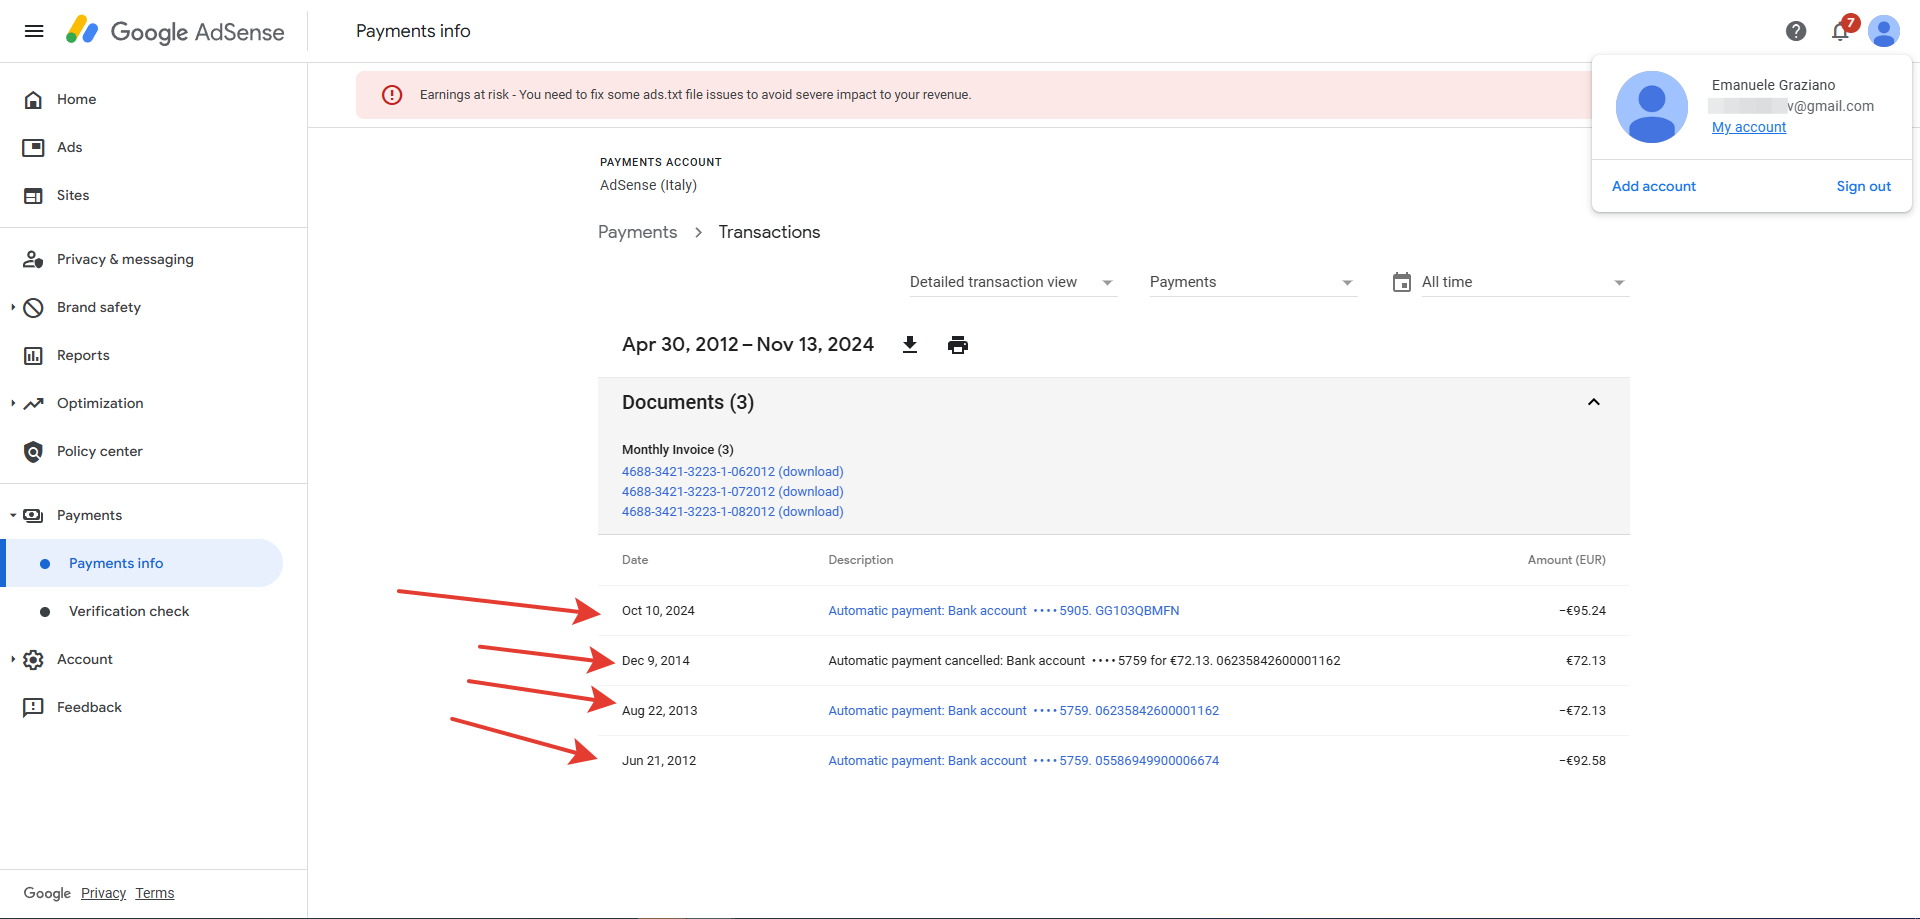Download invoice 4688-3421-3223-1-082012
Screen dimensions: 1920x919
pyautogui.click(x=733, y=512)
